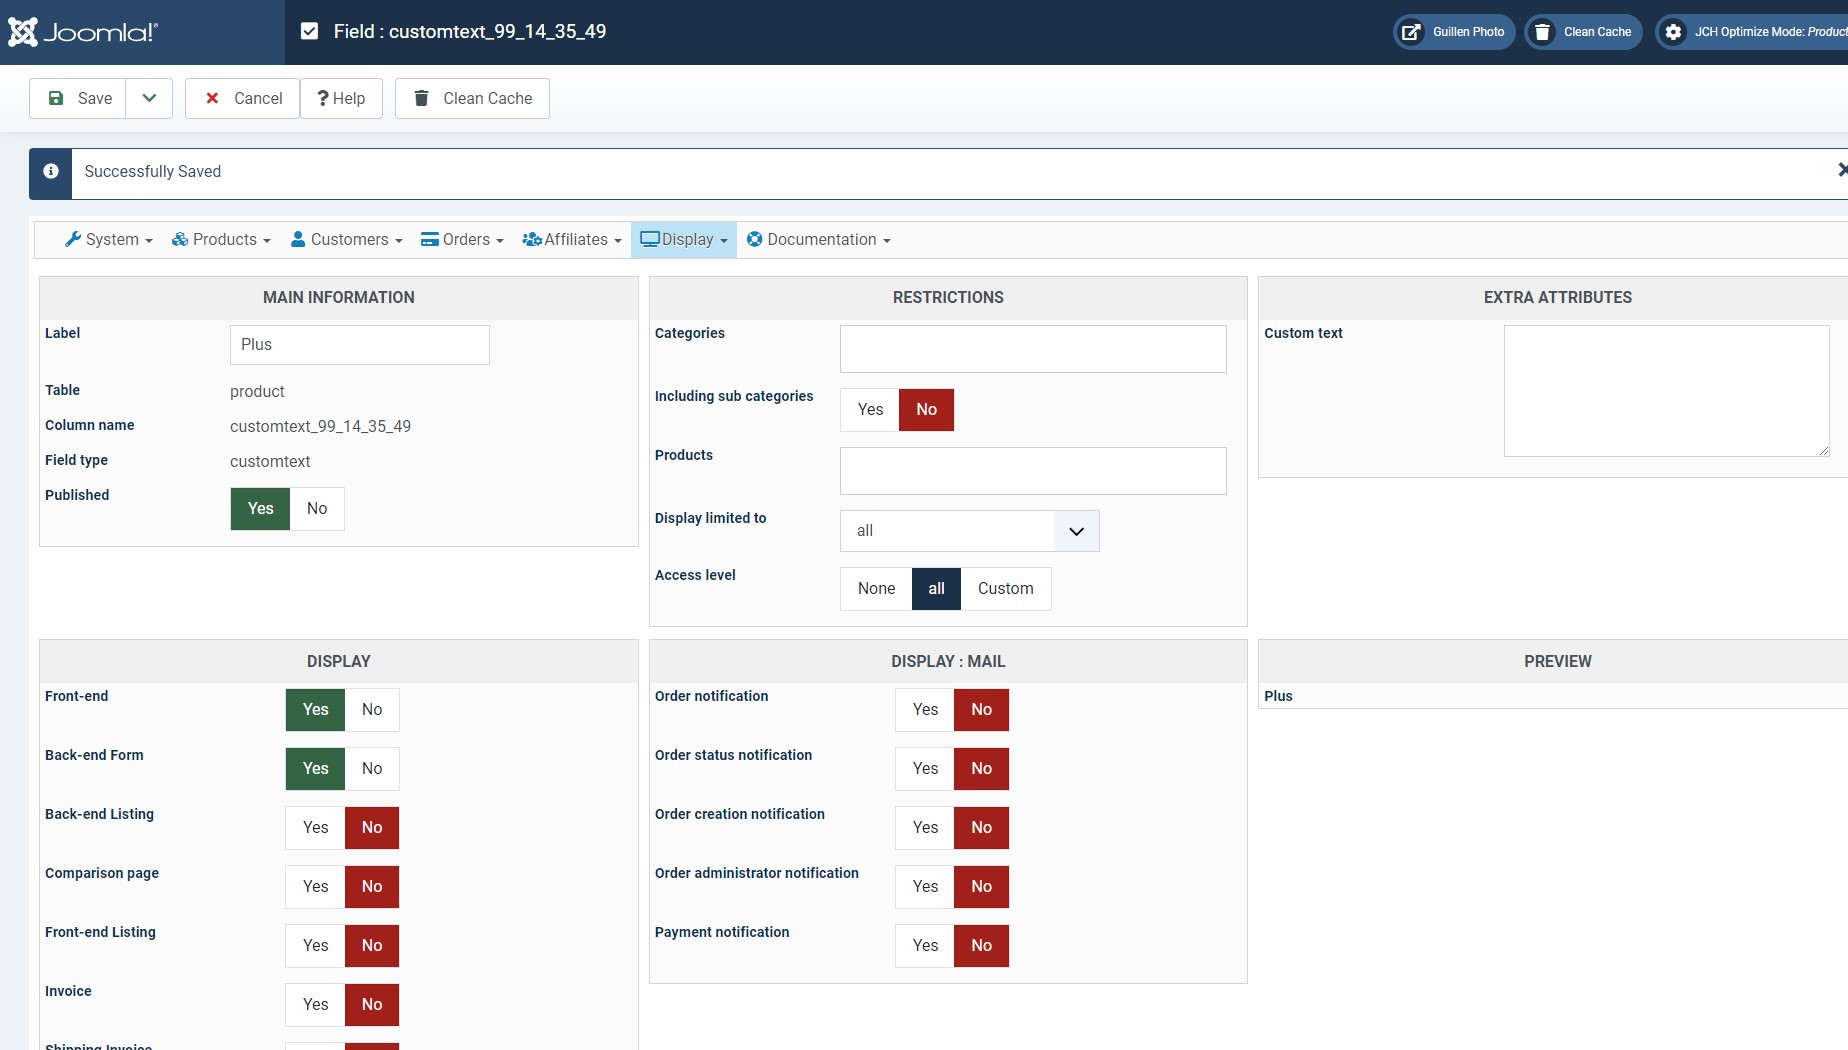Expand the Products menu
Screen dimensions: 1848x1050
[x=221, y=240]
